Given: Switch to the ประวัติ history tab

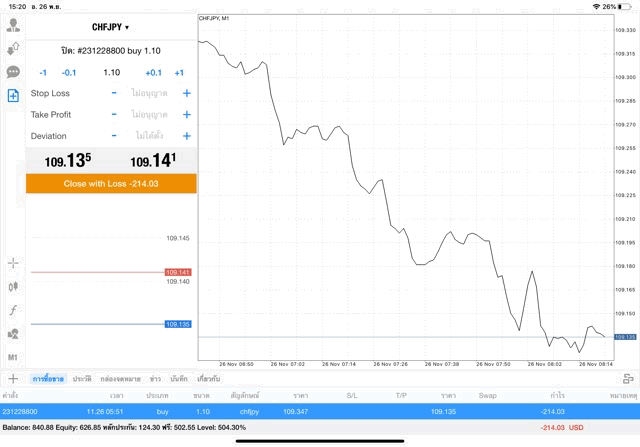Looking at the screenshot, I should pyautogui.click(x=80, y=379).
